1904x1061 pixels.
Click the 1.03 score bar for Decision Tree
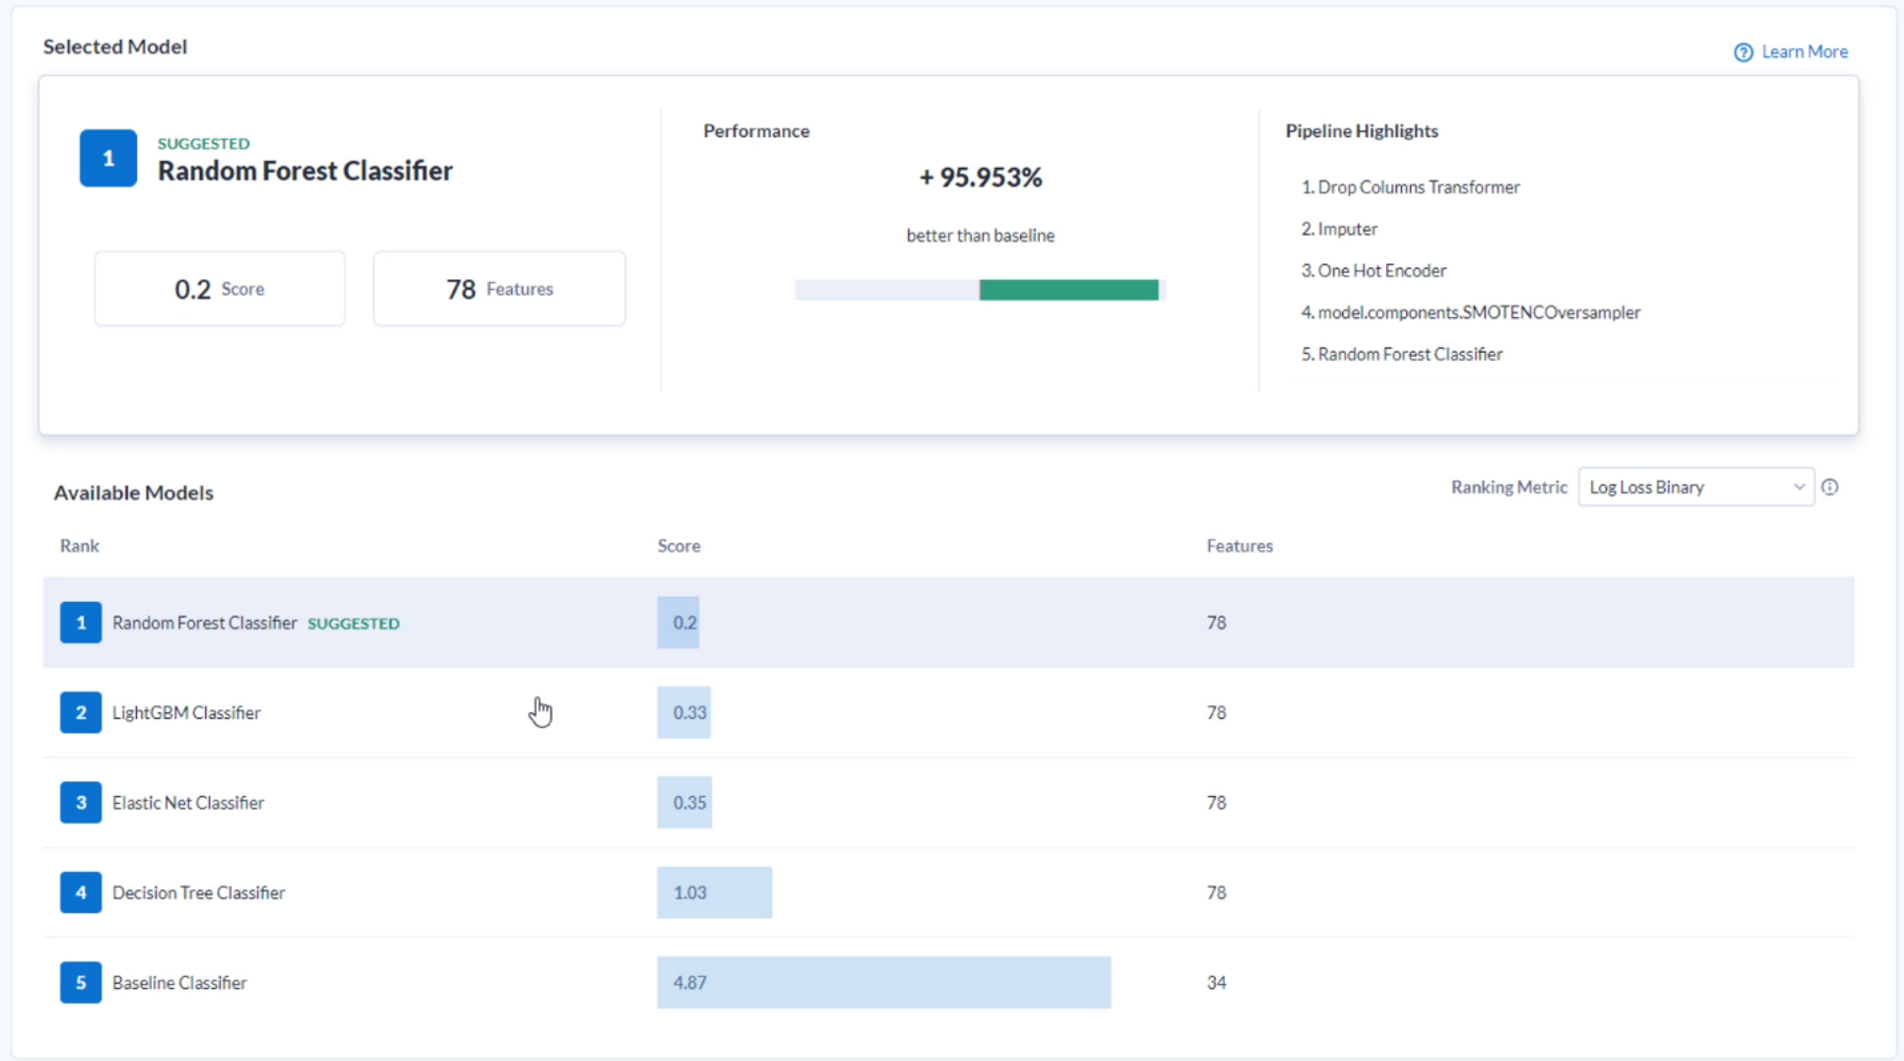(x=714, y=892)
